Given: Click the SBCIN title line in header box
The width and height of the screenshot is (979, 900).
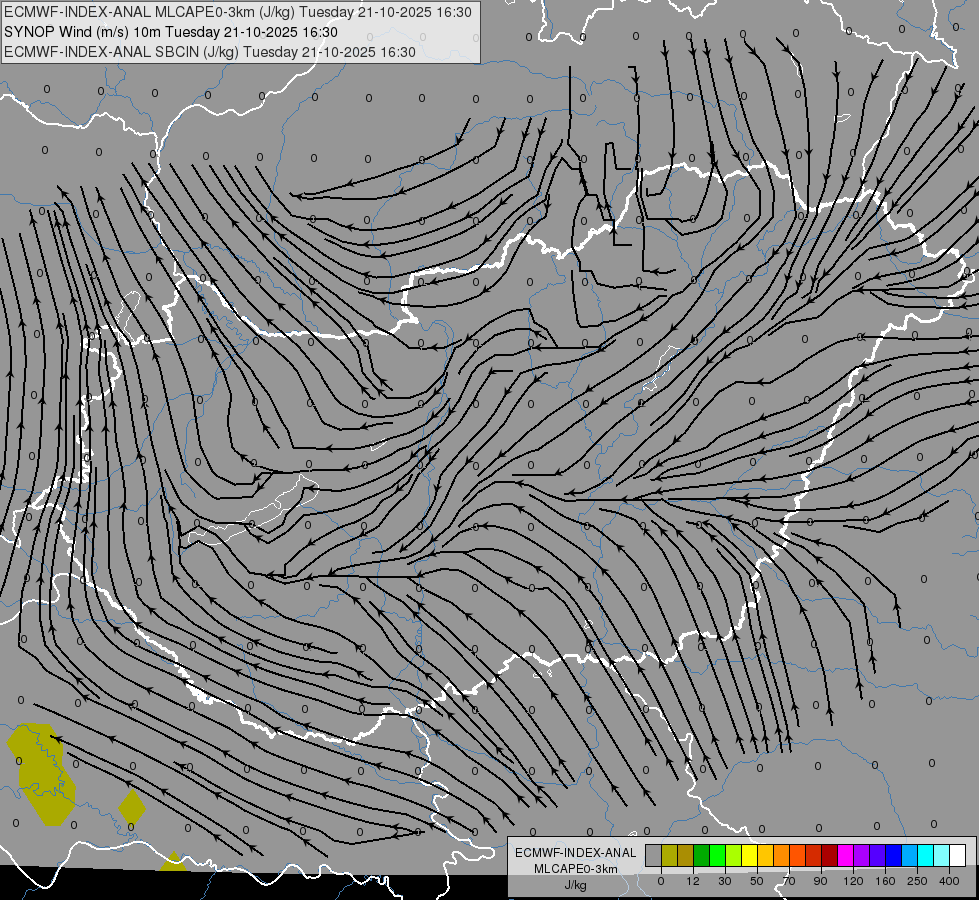Looking at the screenshot, I should point(210,52).
